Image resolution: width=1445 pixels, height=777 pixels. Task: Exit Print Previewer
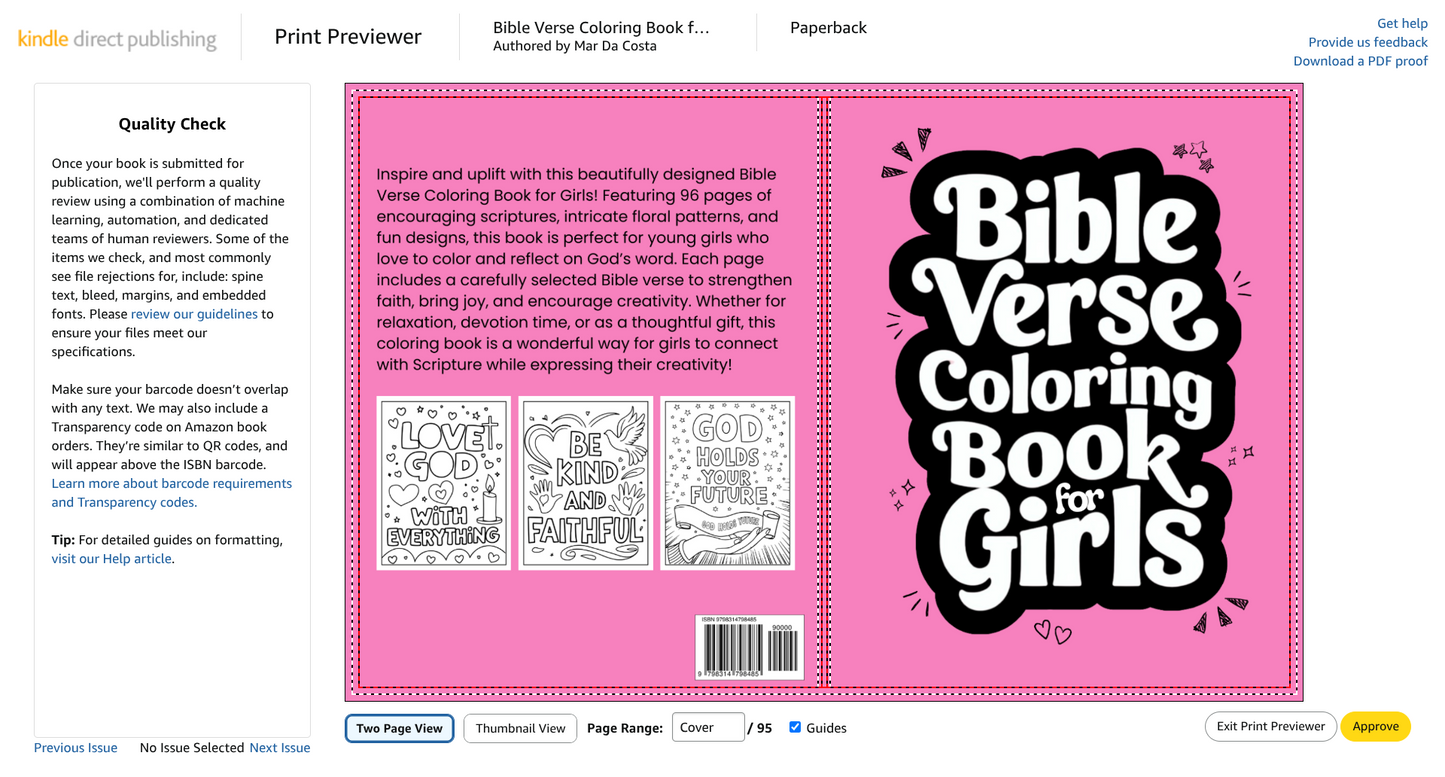[1270, 727]
